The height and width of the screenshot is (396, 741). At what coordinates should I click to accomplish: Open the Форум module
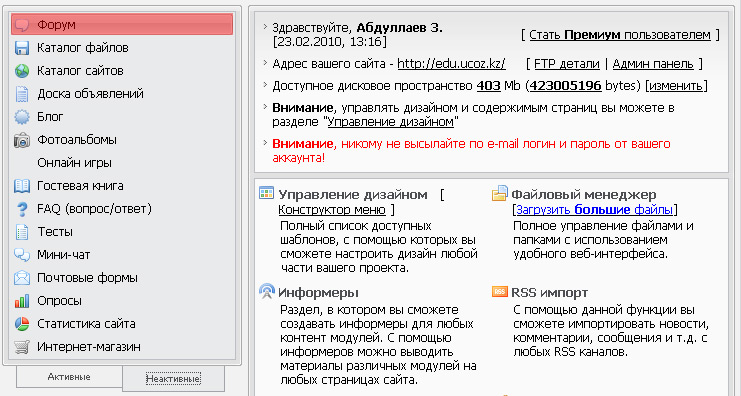122,25
